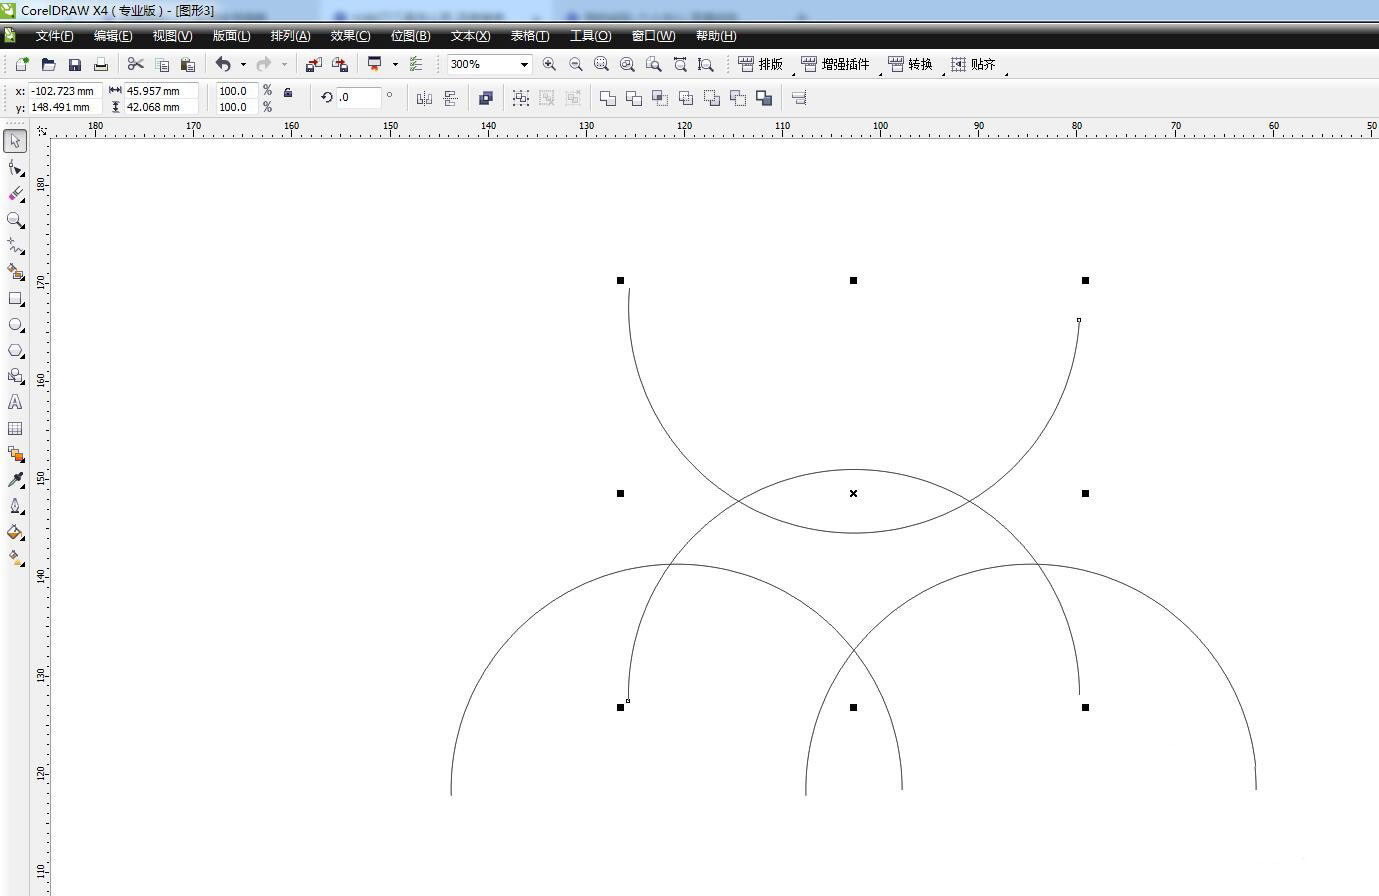Select the Text tool
1379x896 pixels.
pos(15,402)
